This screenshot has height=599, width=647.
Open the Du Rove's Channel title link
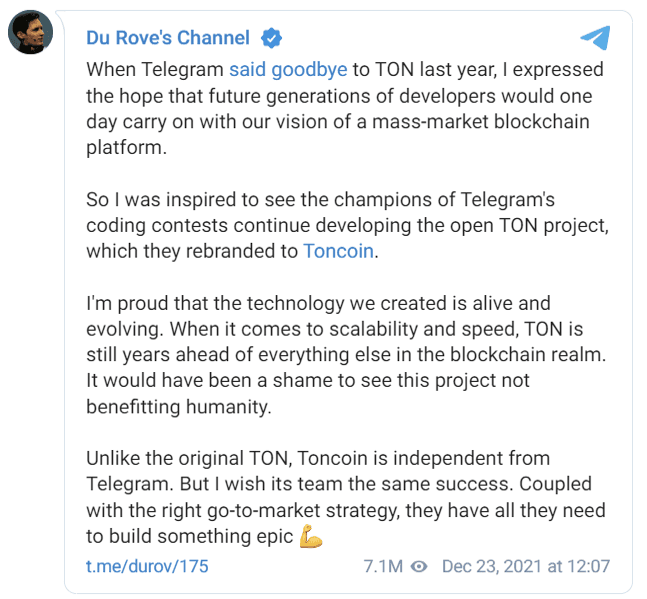[168, 39]
